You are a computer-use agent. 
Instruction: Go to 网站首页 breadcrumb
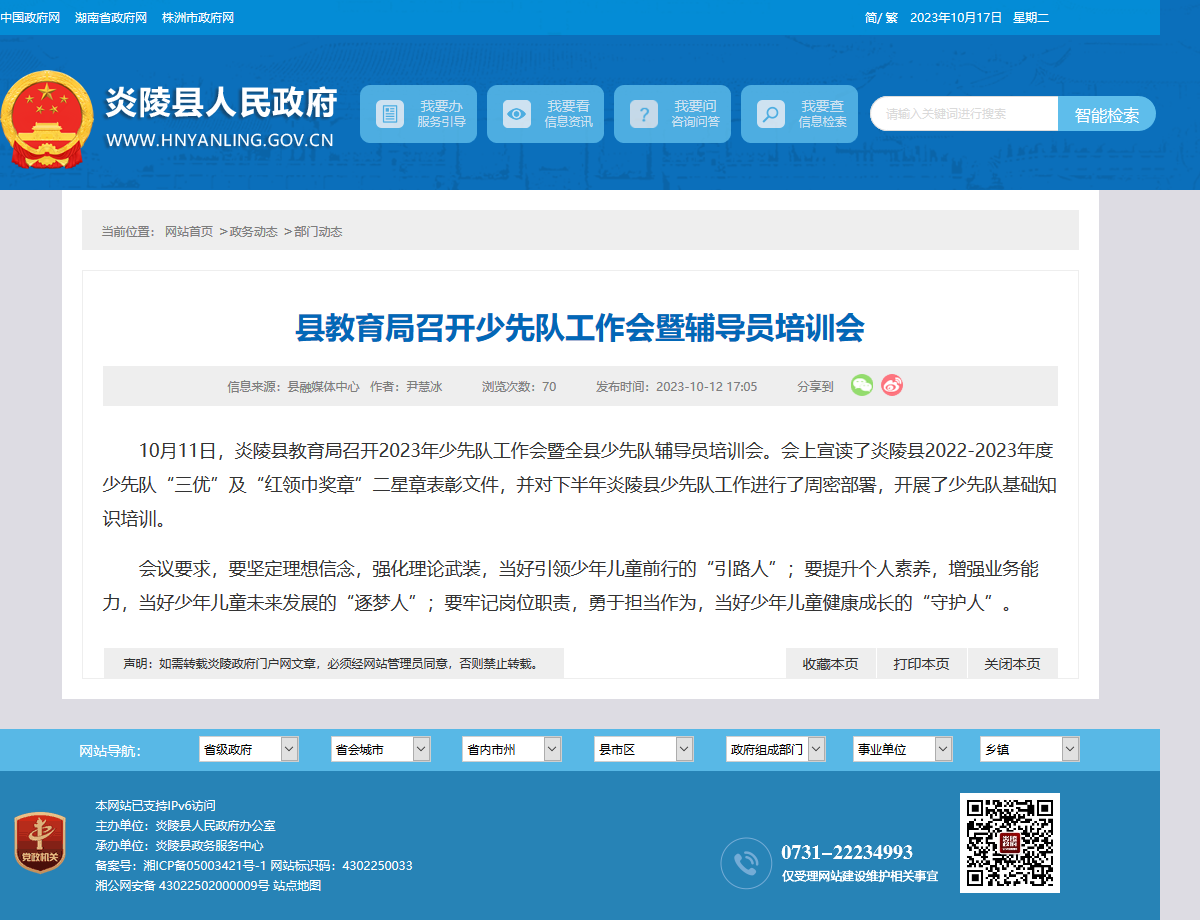coord(189,231)
